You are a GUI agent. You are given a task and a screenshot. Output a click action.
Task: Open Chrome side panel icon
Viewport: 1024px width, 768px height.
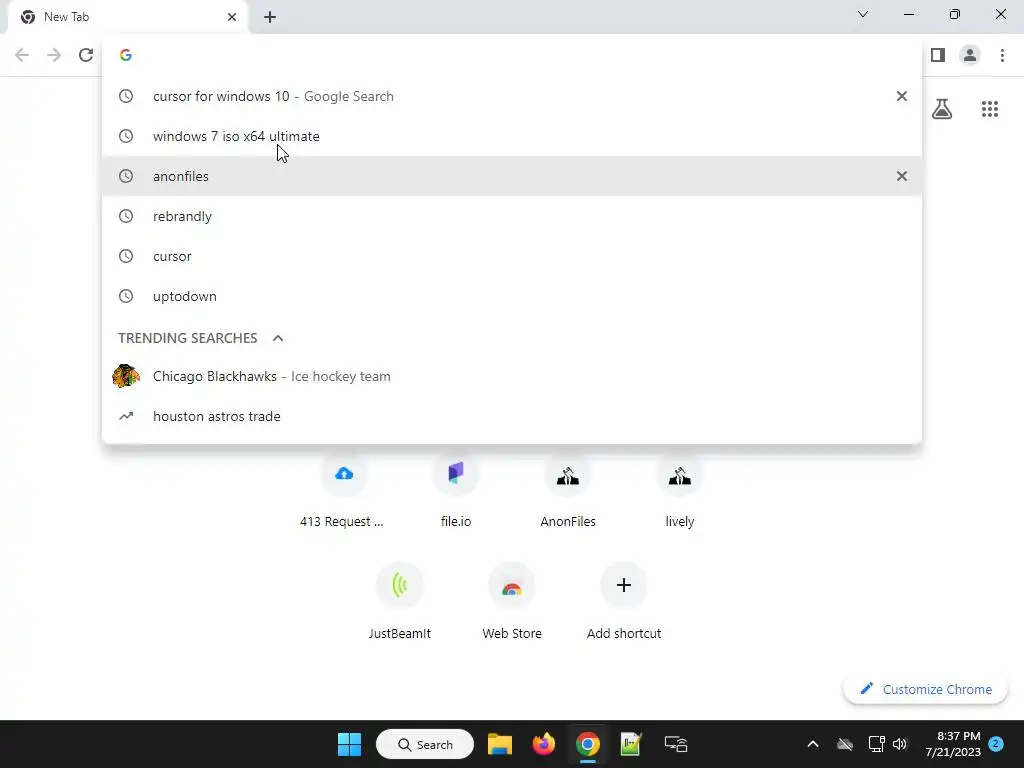tap(938, 55)
